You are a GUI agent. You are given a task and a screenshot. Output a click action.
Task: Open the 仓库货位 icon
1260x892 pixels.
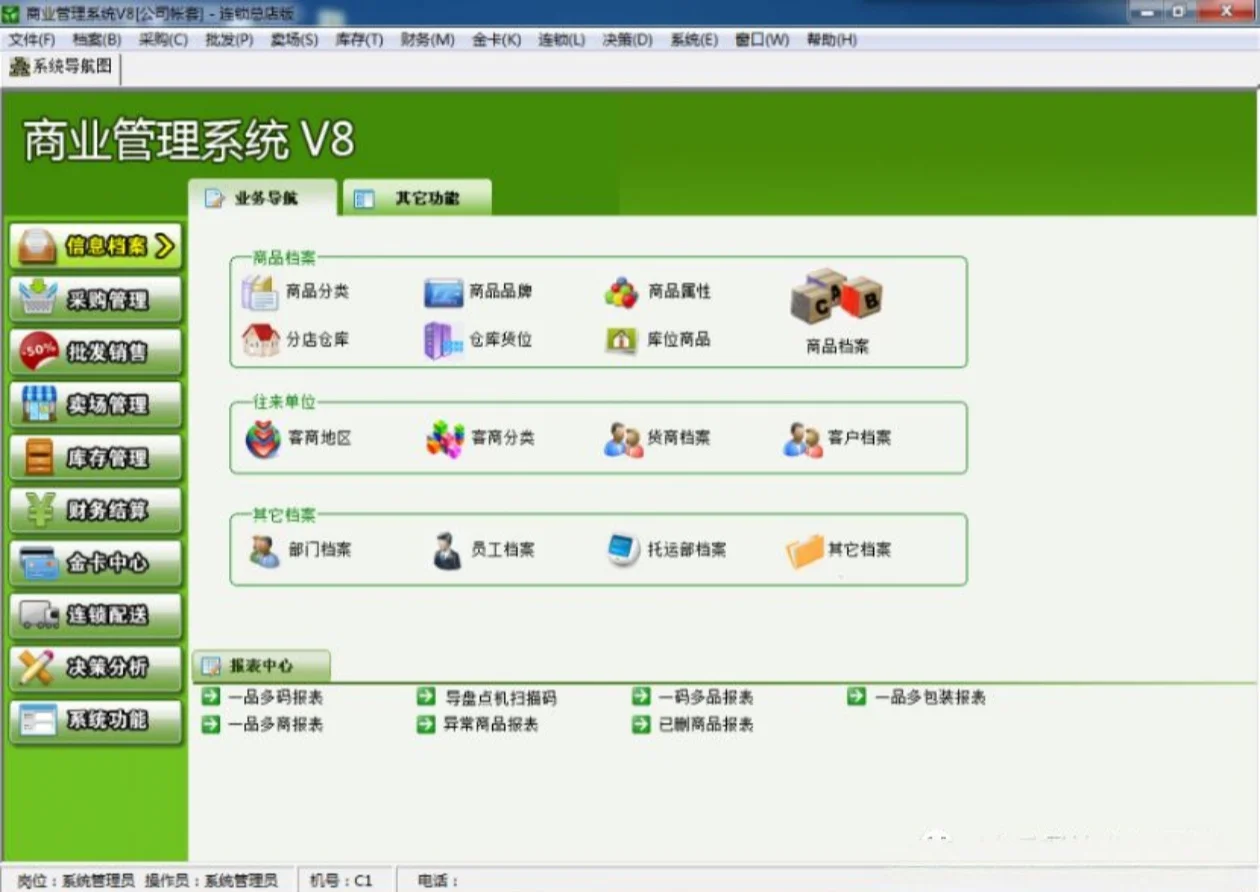click(x=444, y=340)
